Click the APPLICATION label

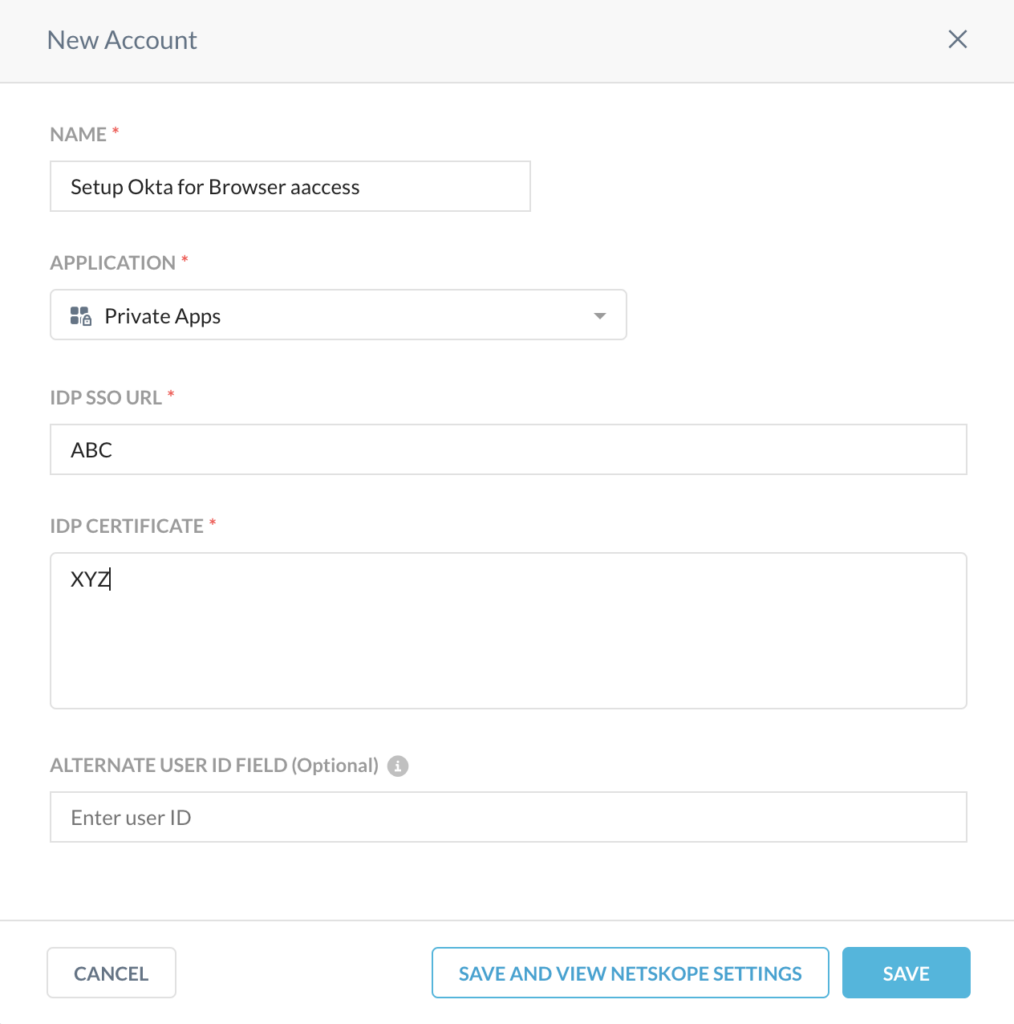pos(112,263)
